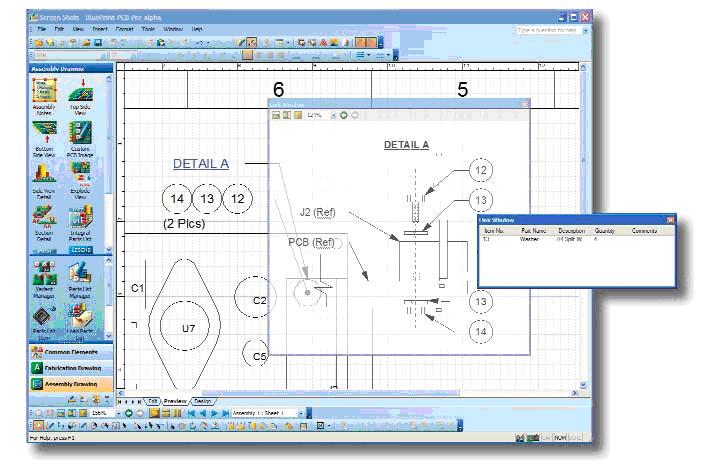This screenshot has height=471, width=704.
Task: Open the Fabrication Drawing panel
Action: click(70, 368)
